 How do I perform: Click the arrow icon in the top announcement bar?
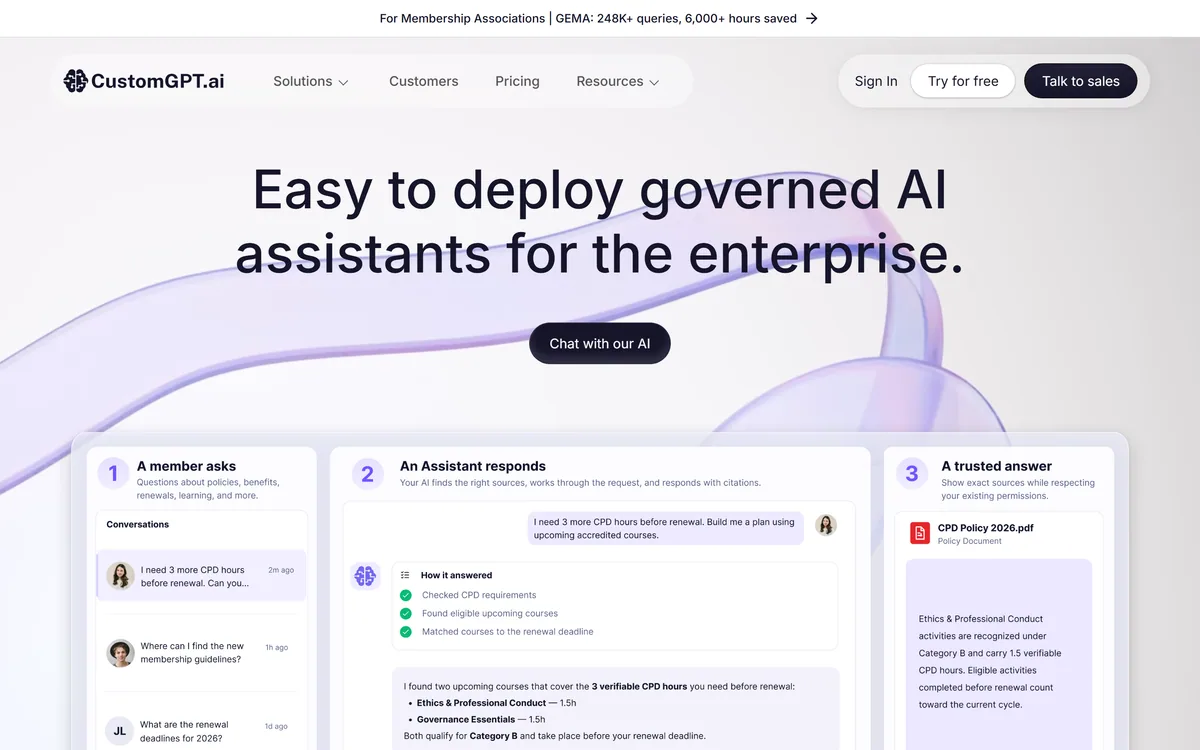tap(812, 18)
